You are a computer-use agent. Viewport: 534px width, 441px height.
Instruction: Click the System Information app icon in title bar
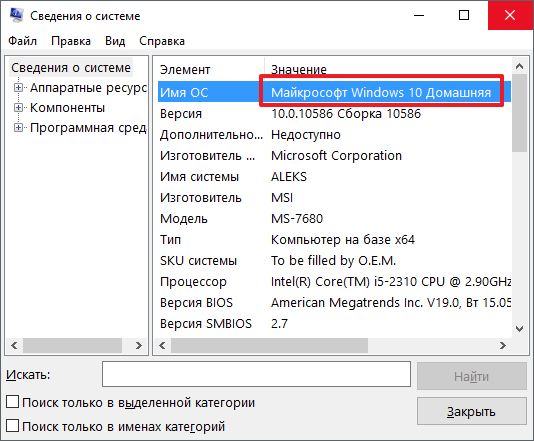[x=16, y=15]
